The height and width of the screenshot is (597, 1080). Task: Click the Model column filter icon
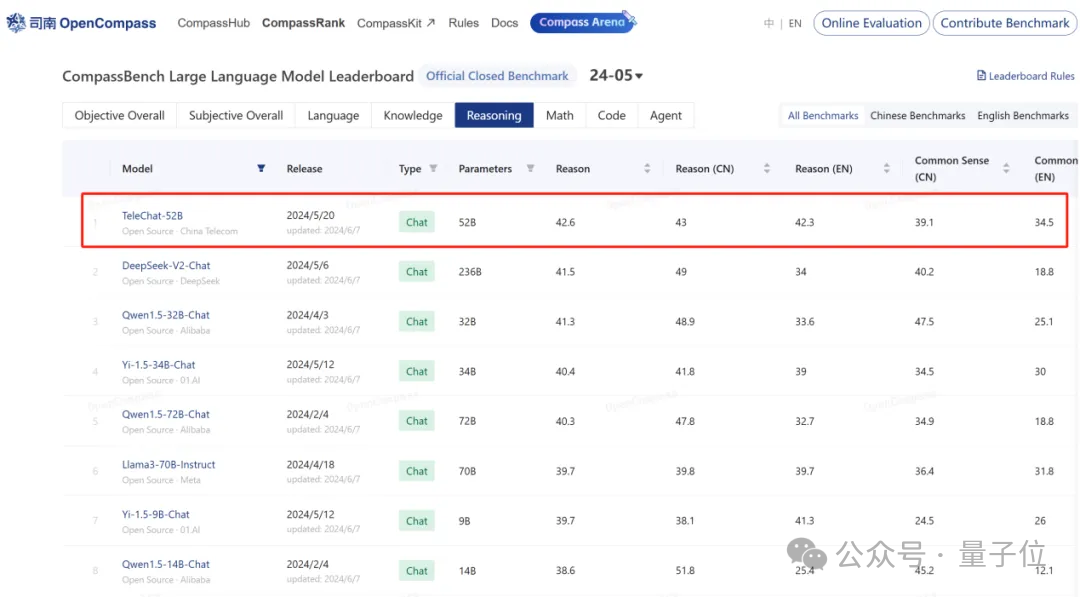261,169
